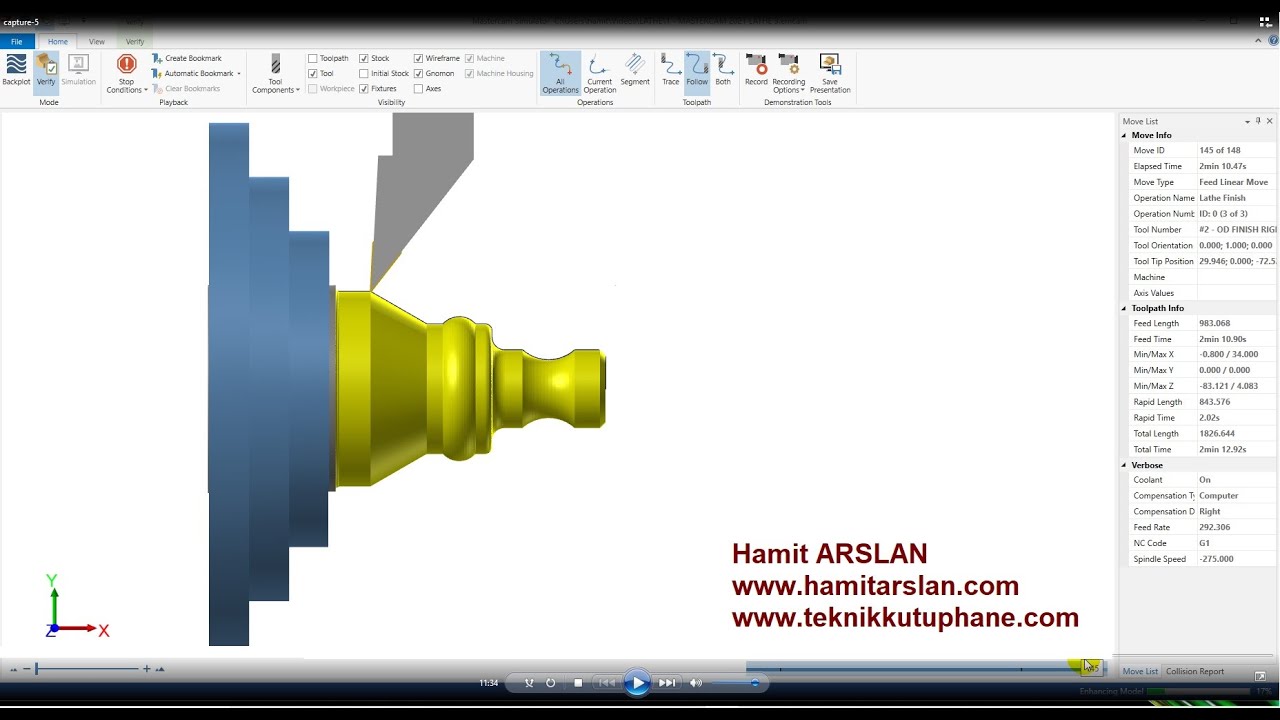1280x720 pixels.
Task: Choose the Segment operations icon
Action: (635, 70)
